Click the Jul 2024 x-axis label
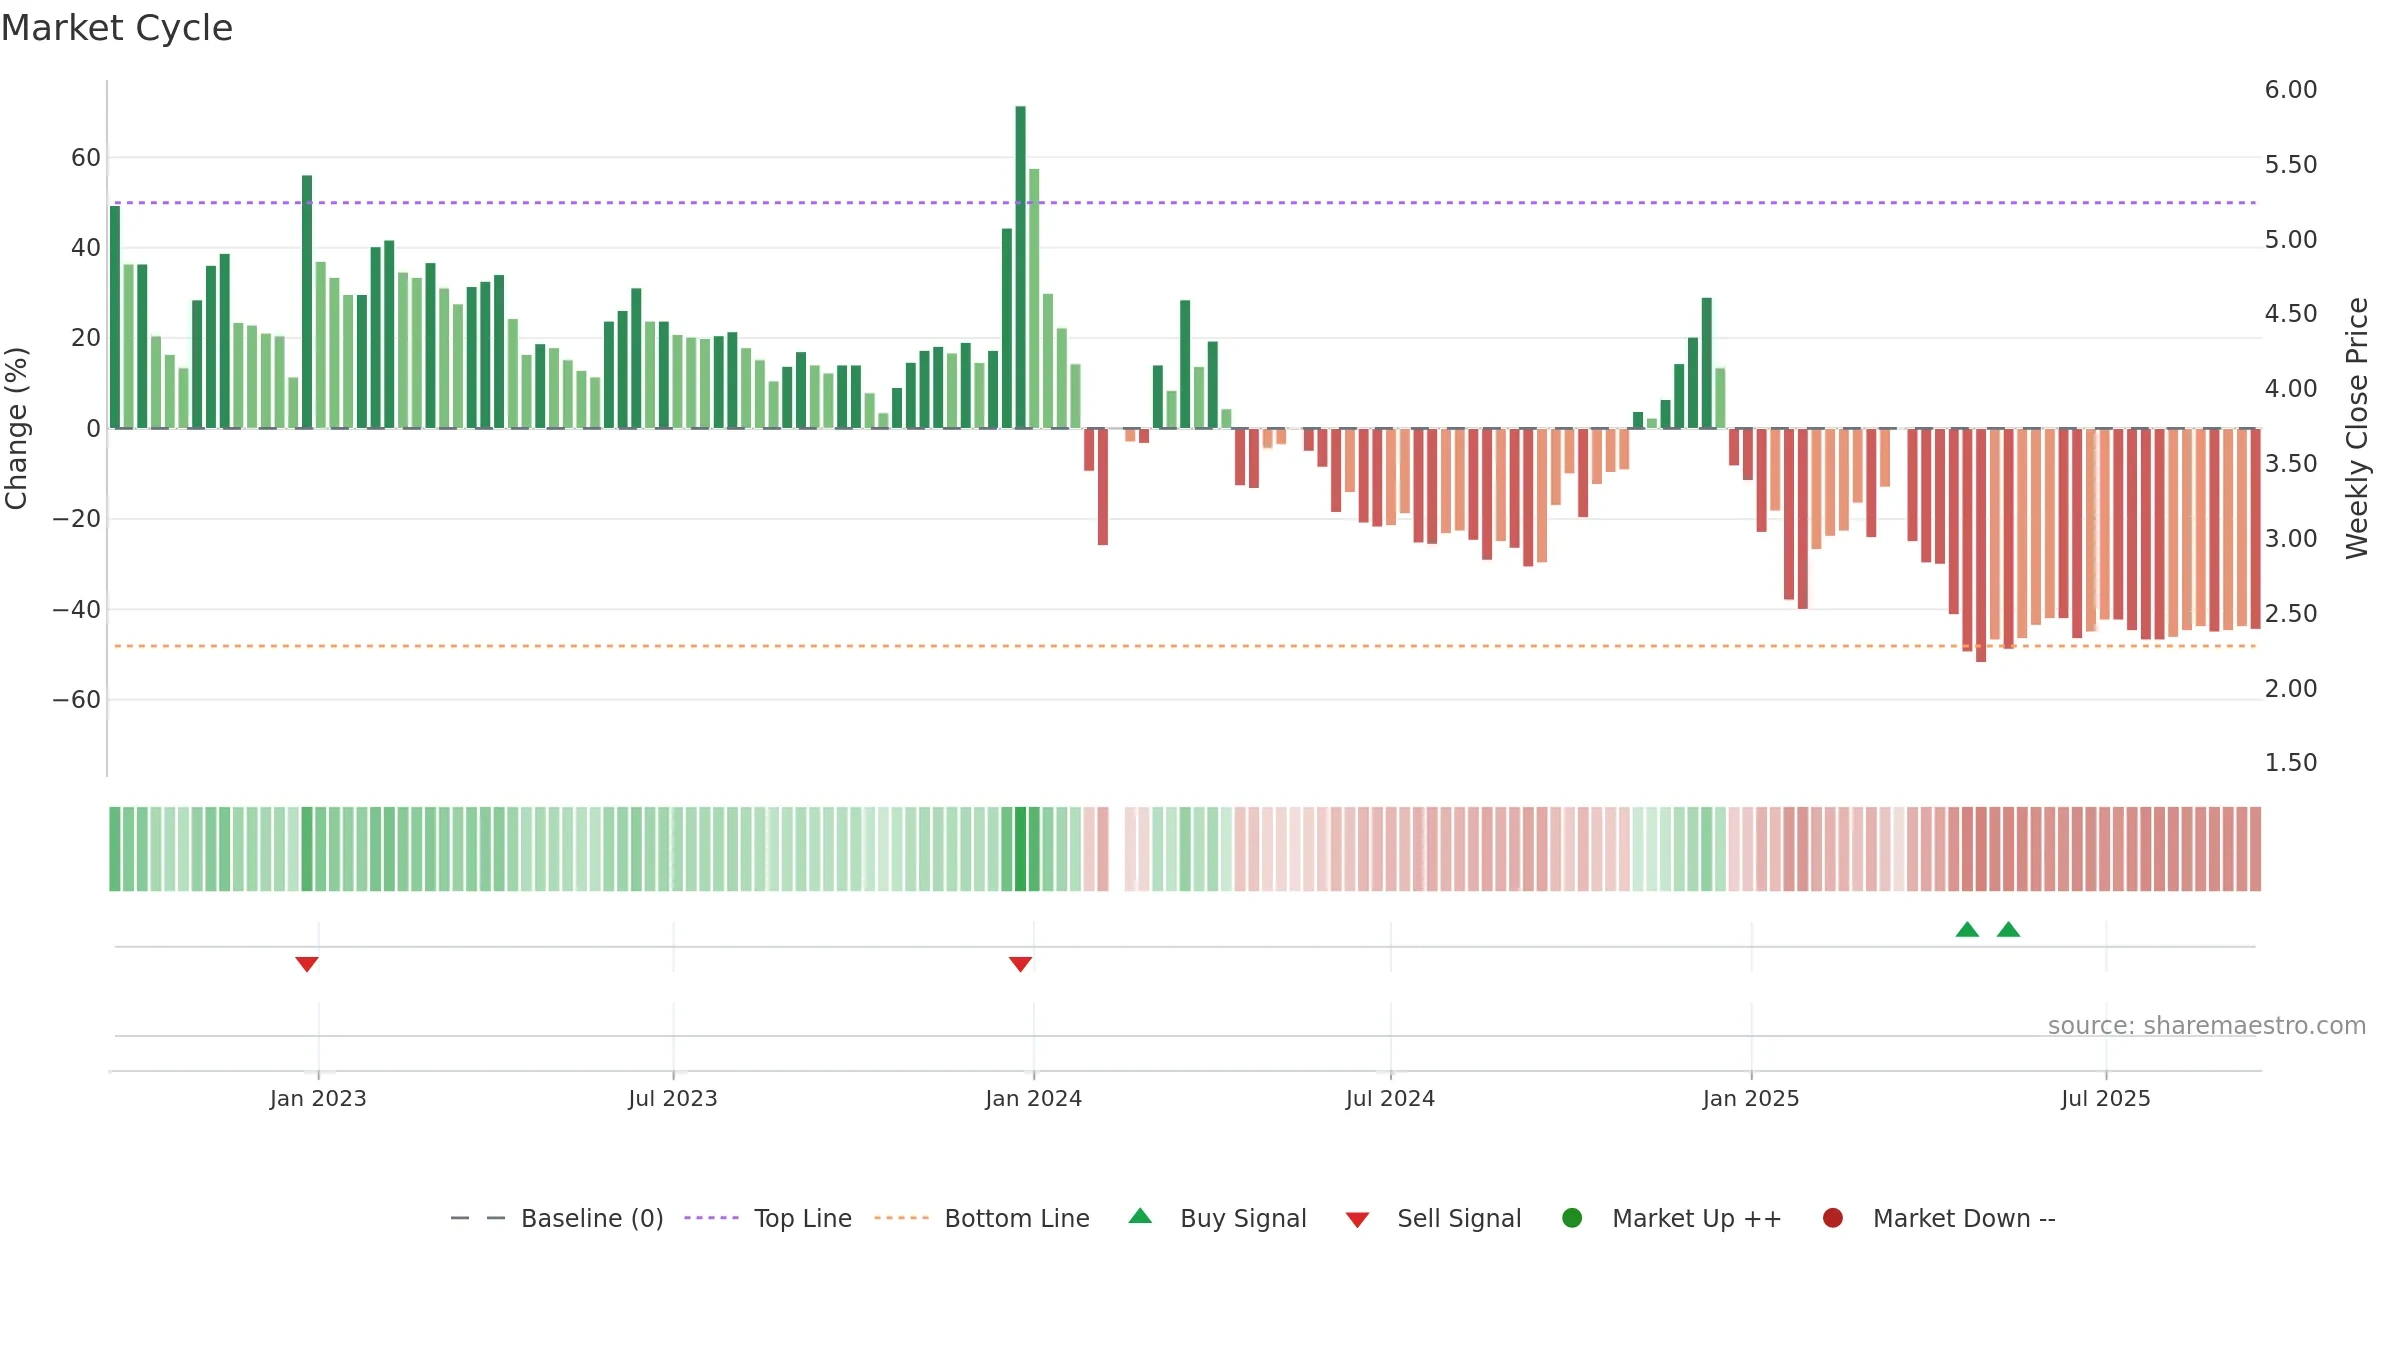Image resolution: width=2400 pixels, height=1350 pixels. (x=1390, y=1098)
